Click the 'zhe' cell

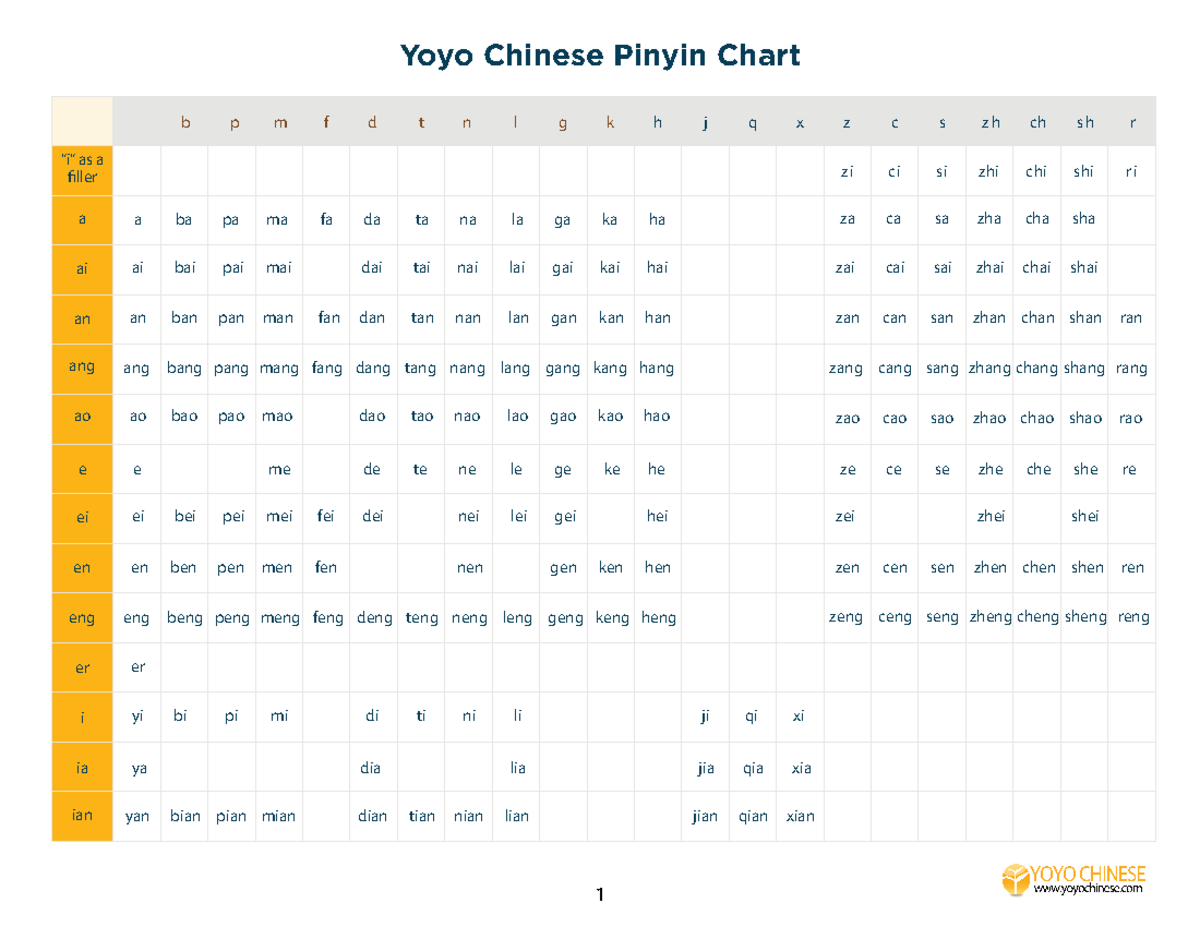990,469
